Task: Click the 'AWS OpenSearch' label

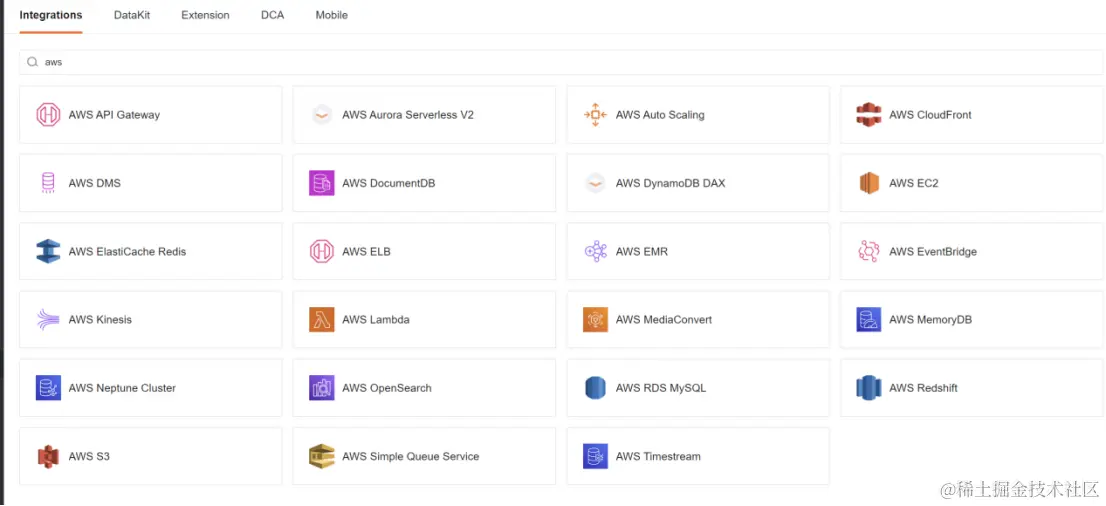Action: tap(387, 388)
